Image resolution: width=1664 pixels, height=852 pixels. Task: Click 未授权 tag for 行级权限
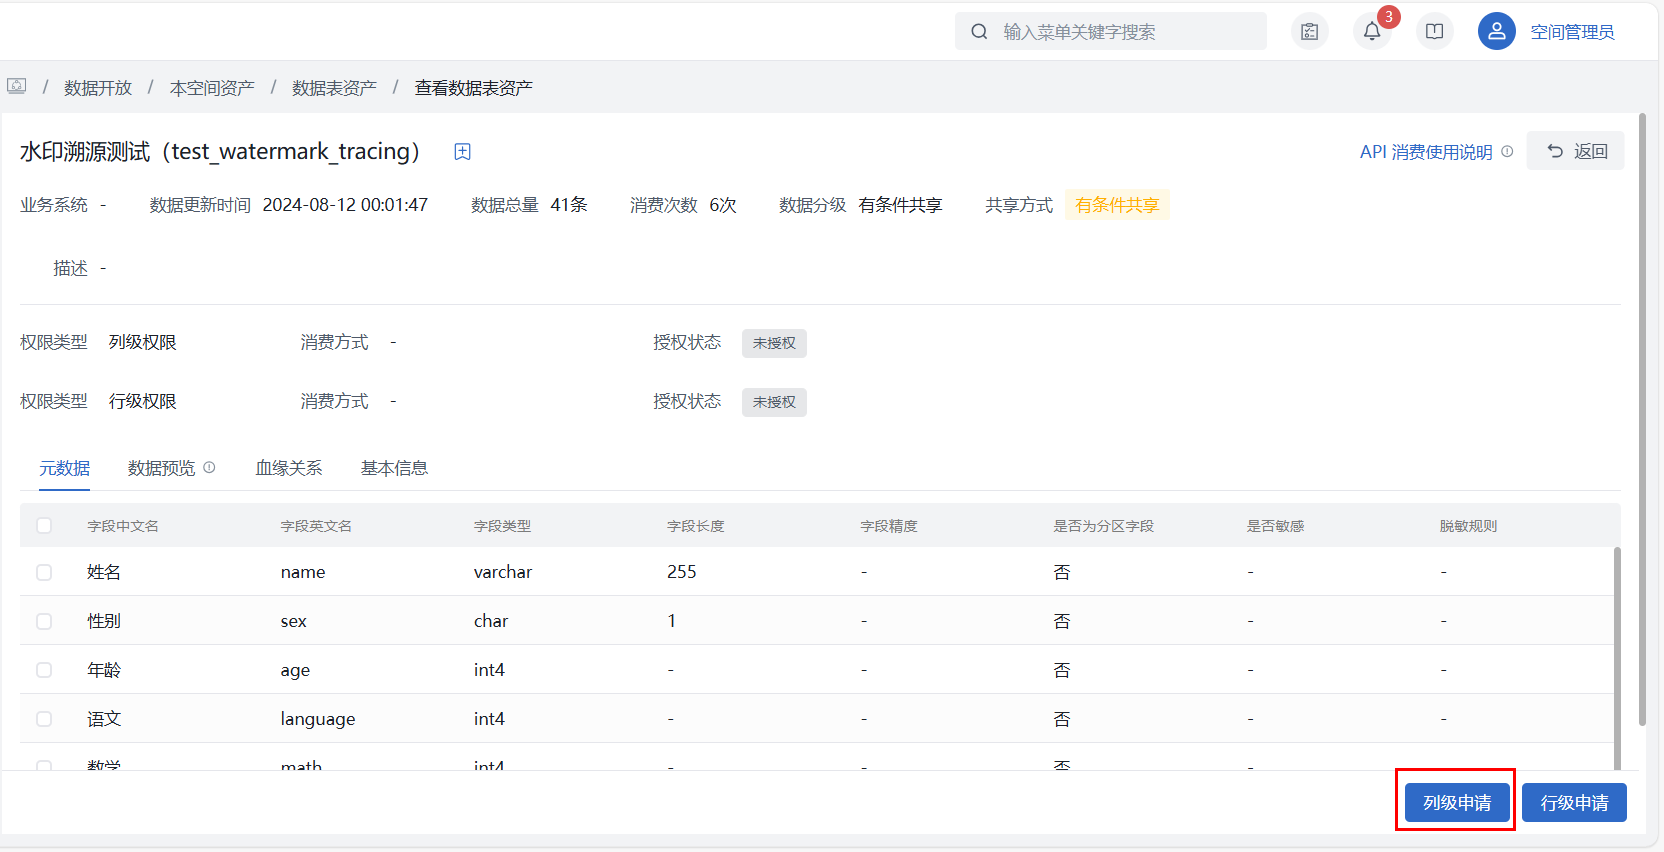774,402
